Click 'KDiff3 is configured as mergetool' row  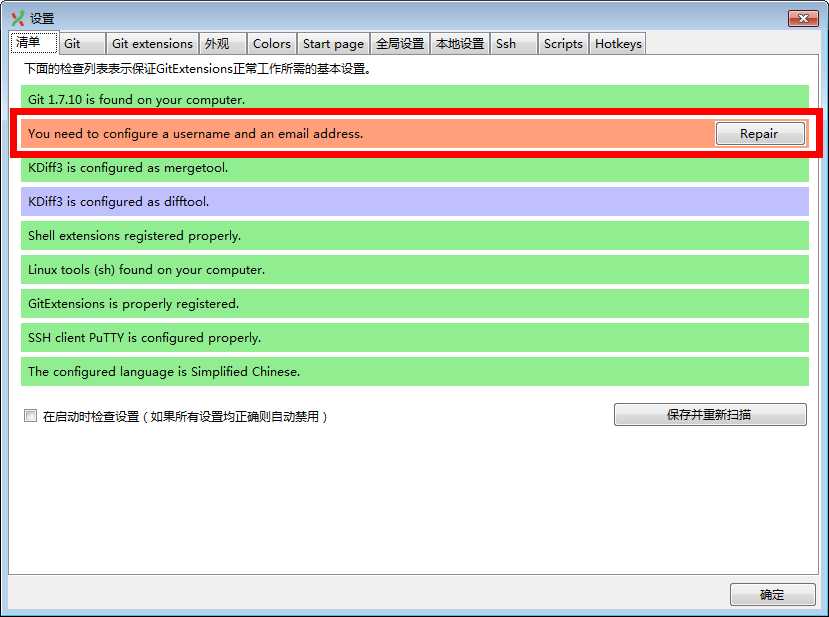point(414,168)
